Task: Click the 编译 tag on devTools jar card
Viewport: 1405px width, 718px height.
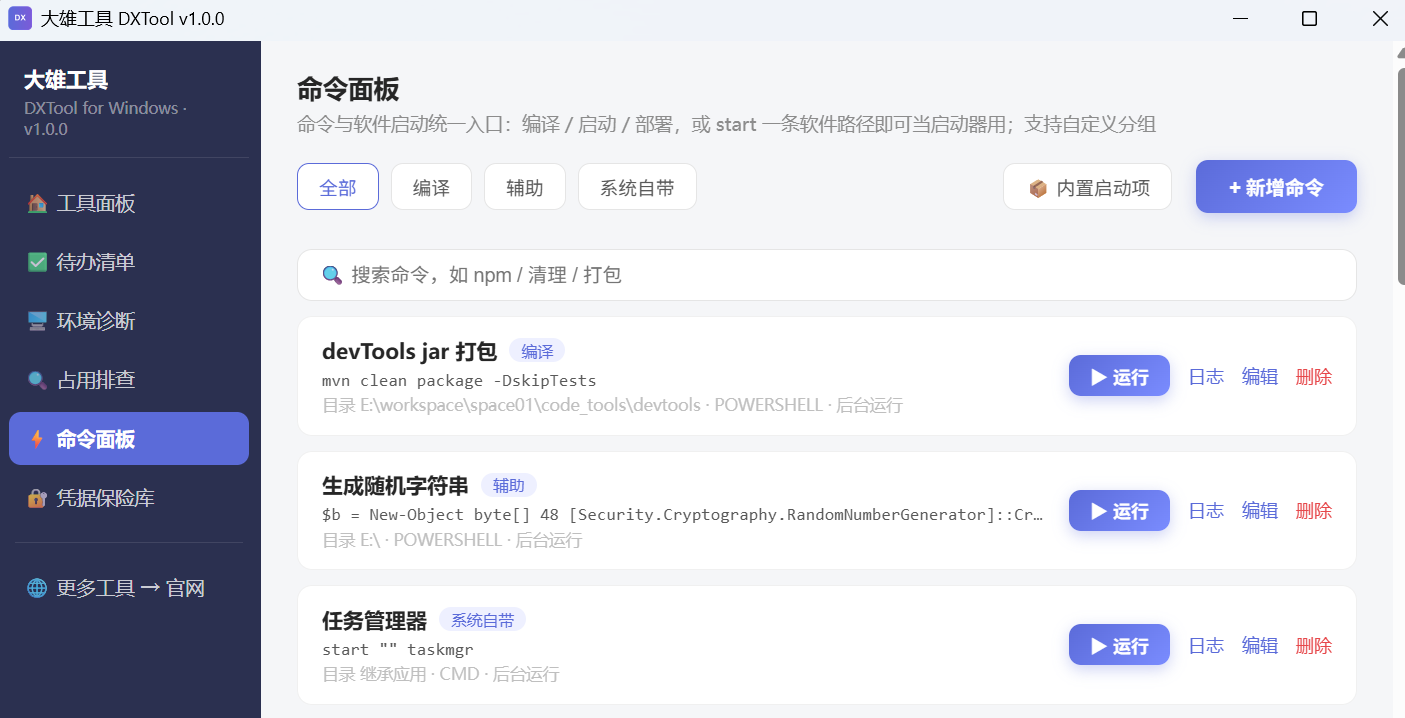Action: pos(537,351)
